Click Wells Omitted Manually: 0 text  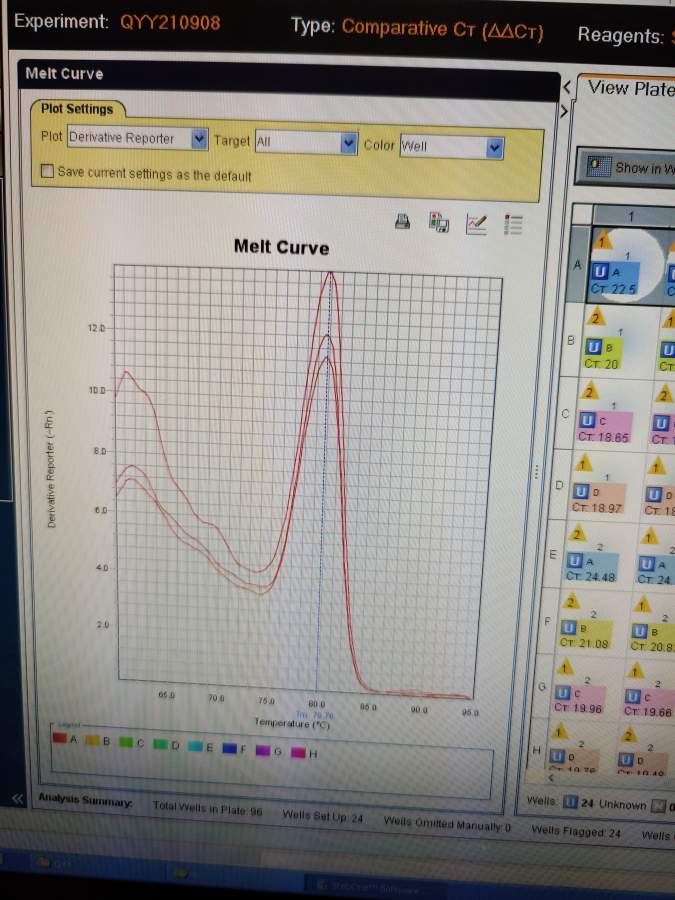(x=447, y=825)
